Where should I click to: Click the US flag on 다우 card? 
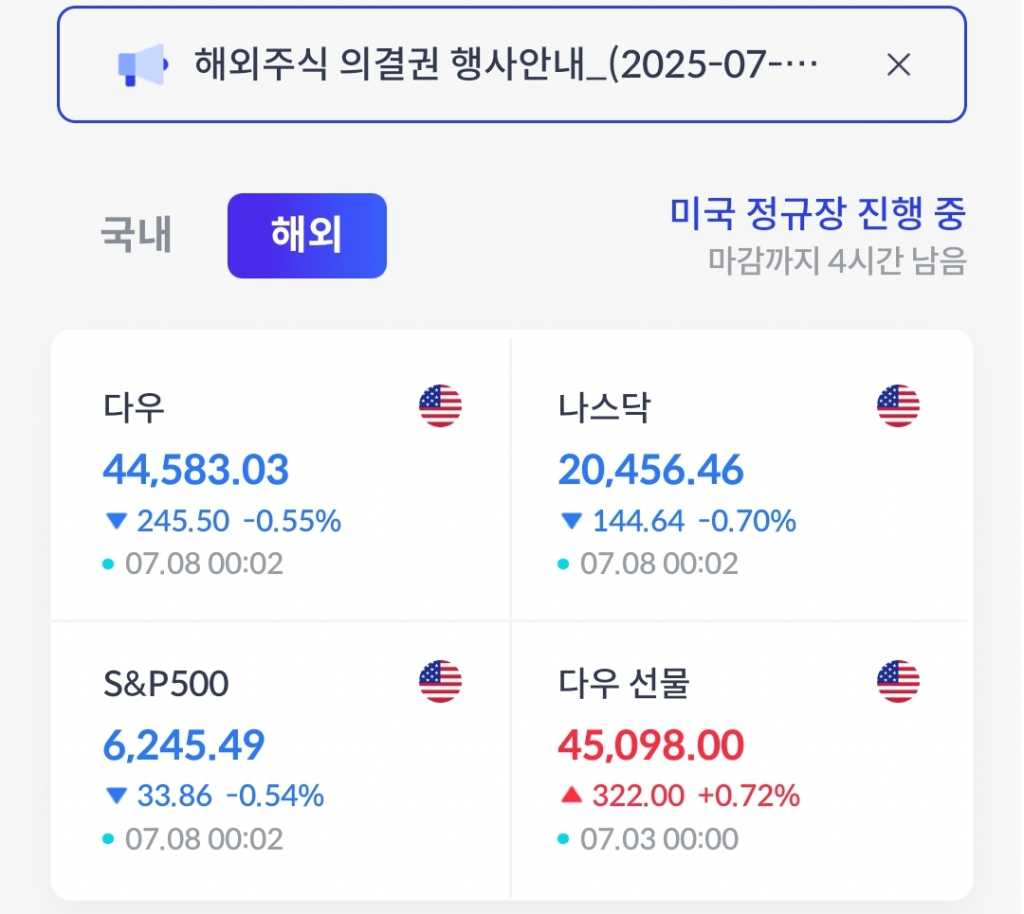pyautogui.click(x=440, y=406)
